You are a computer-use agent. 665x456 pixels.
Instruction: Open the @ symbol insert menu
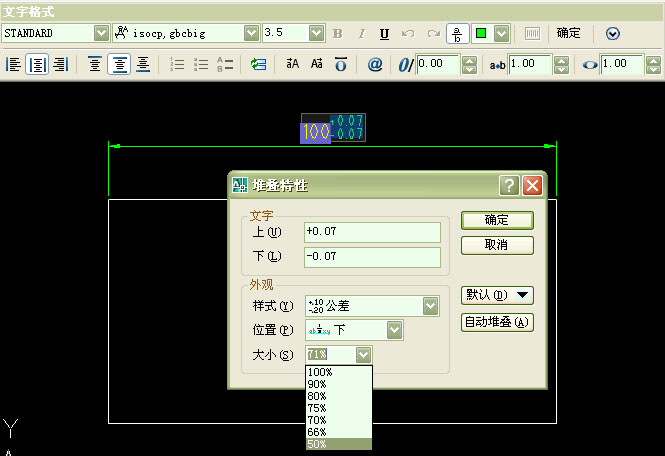[375, 64]
